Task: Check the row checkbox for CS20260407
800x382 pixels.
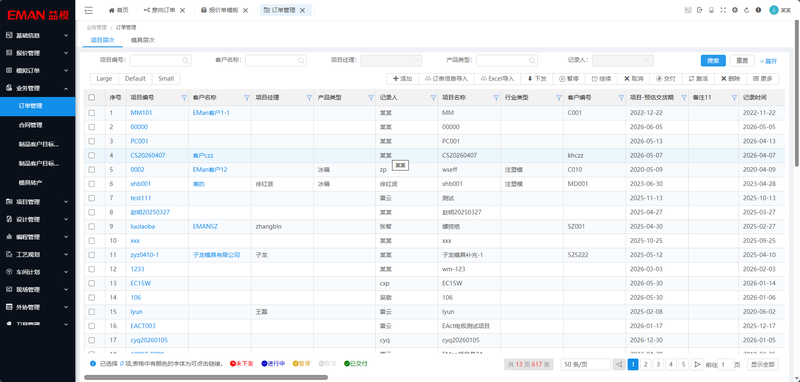Action: 91,156
